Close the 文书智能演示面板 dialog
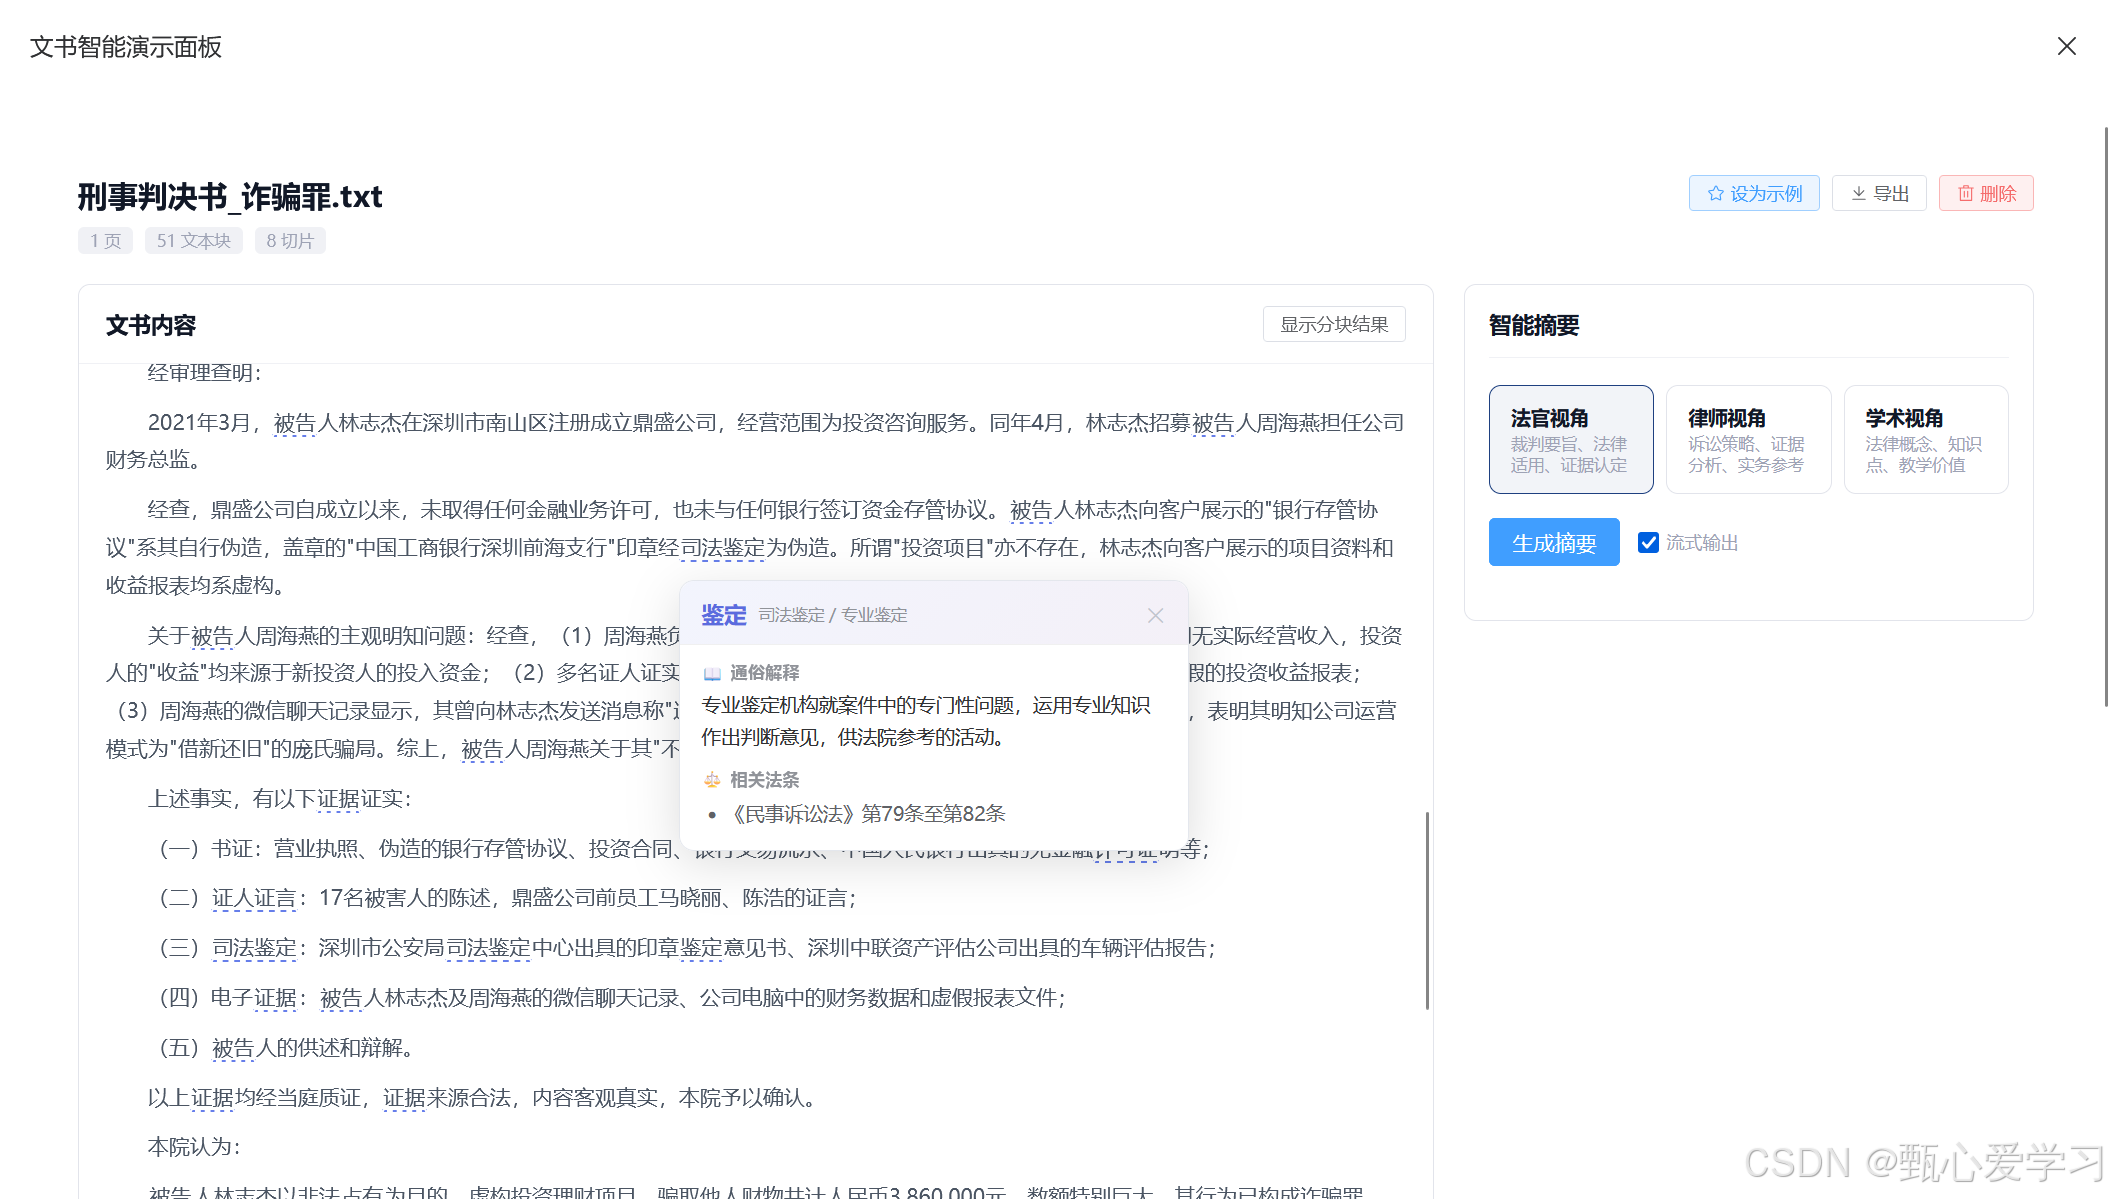 (x=2066, y=47)
